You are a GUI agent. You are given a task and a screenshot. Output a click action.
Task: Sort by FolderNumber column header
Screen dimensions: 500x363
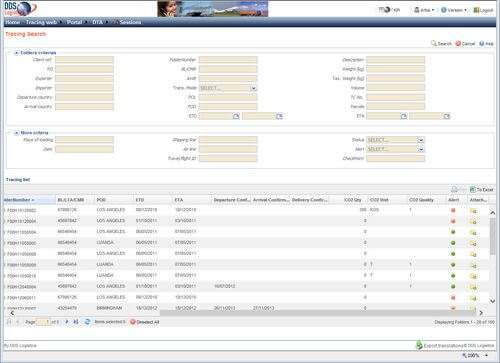click(x=29, y=200)
